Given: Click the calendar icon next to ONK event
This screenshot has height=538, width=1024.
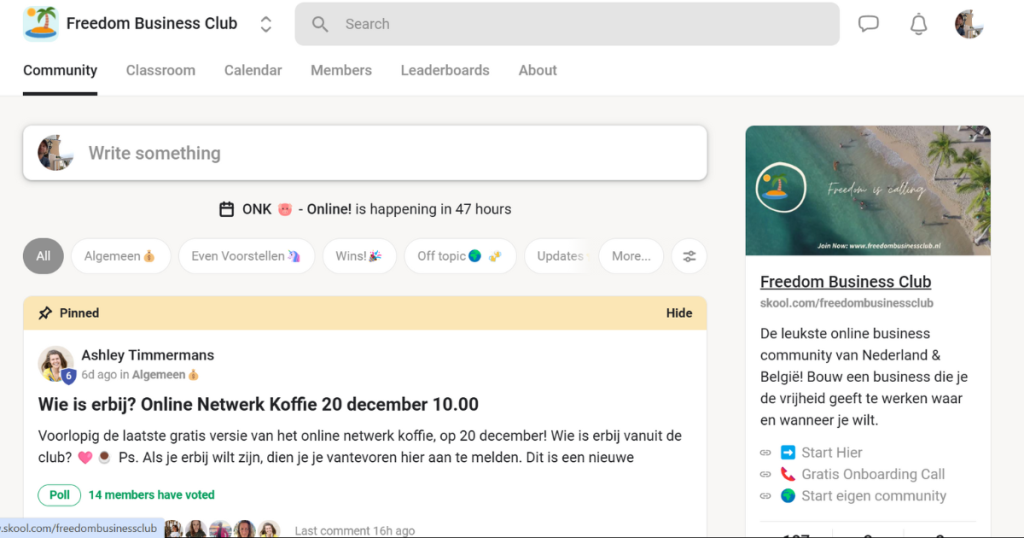Looking at the screenshot, I should 227,210.
